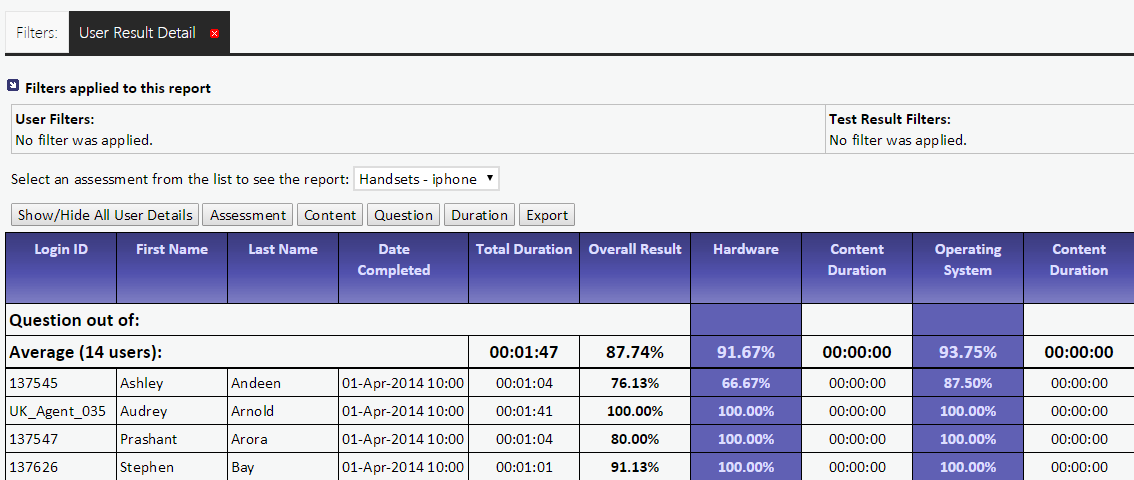Image resolution: width=1134 pixels, height=480 pixels.
Task: Select login ID UK_Agent_035 row
Action: (57, 411)
